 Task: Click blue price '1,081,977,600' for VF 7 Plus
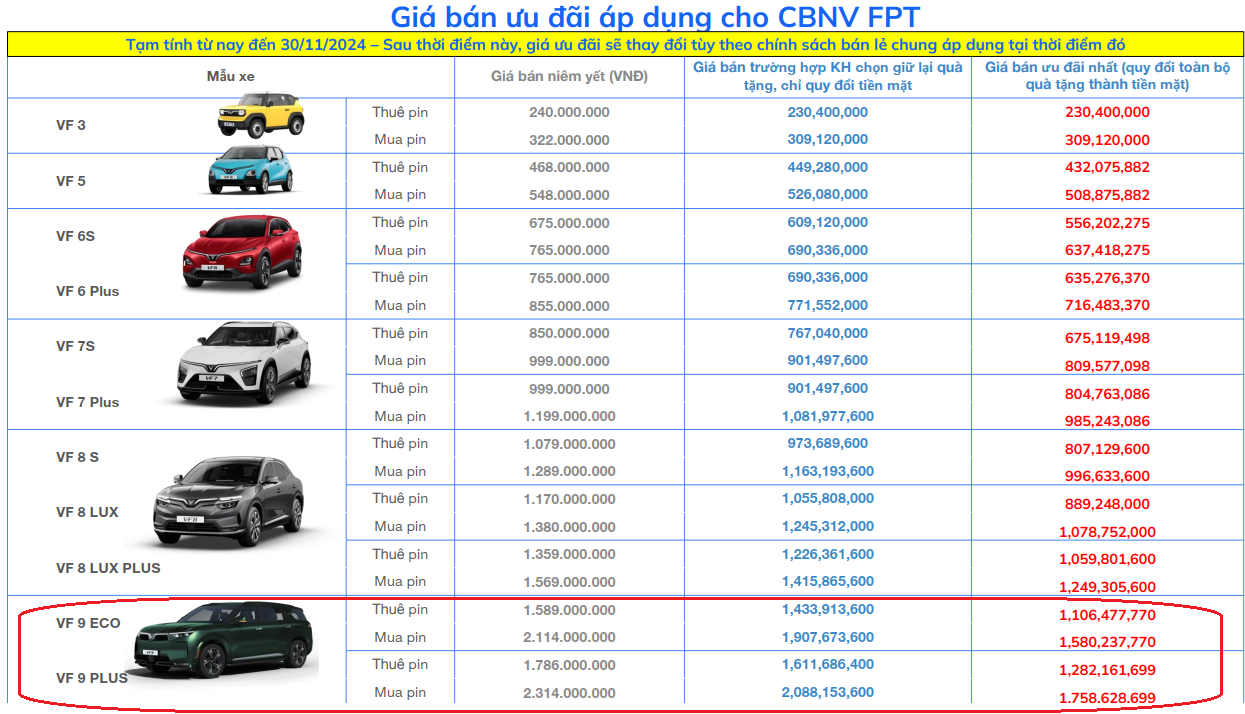[x=828, y=415]
